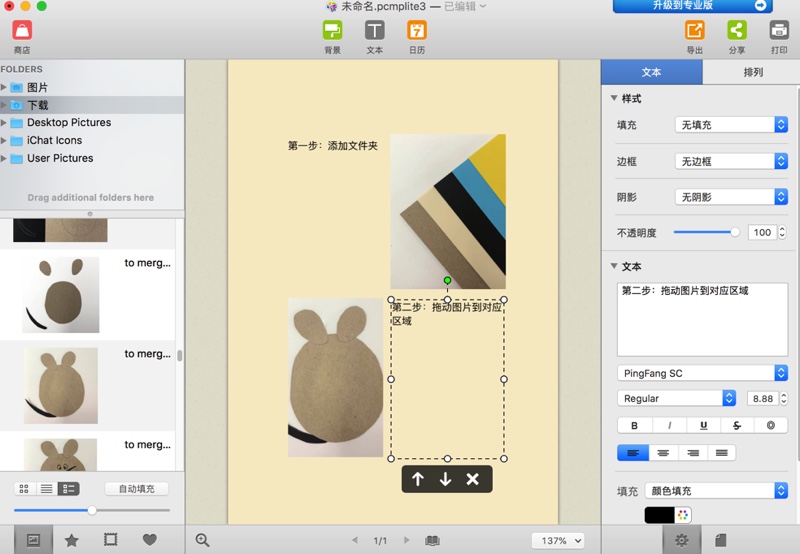800x554 pixels.
Task: Export the collage using 导出 icon
Action: click(694, 30)
